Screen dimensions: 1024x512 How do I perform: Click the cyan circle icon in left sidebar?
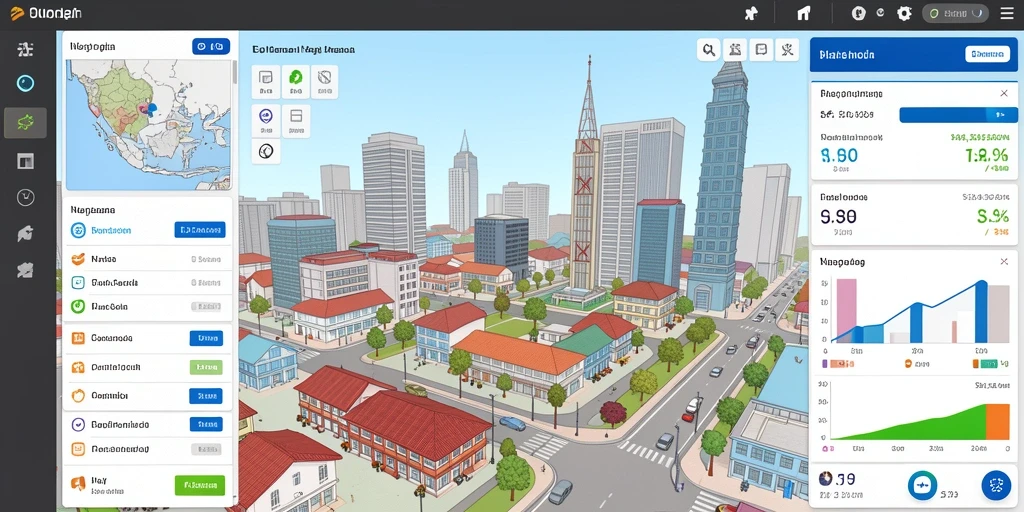25,83
